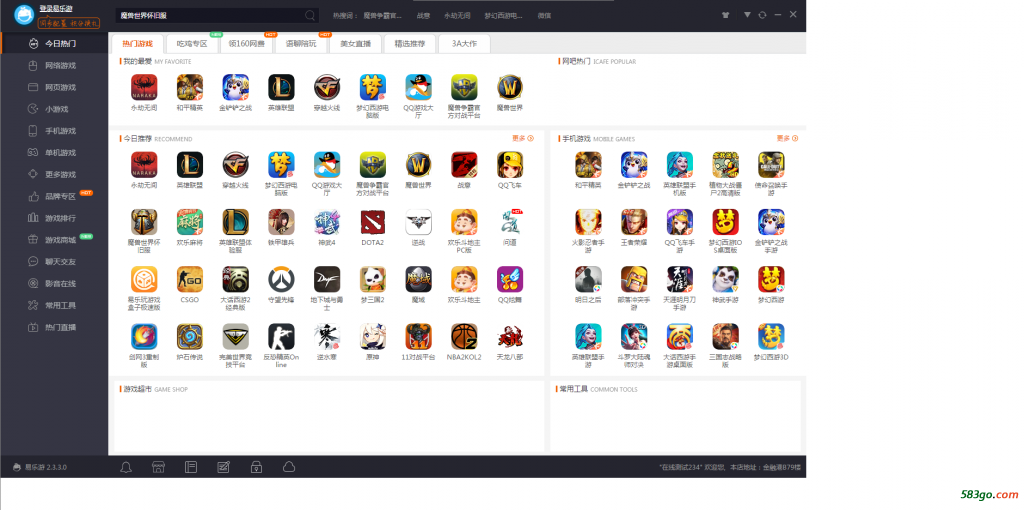Screen dimensions: 1024x510
Task: Open the 逆水寒 game icon
Action: (327, 336)
